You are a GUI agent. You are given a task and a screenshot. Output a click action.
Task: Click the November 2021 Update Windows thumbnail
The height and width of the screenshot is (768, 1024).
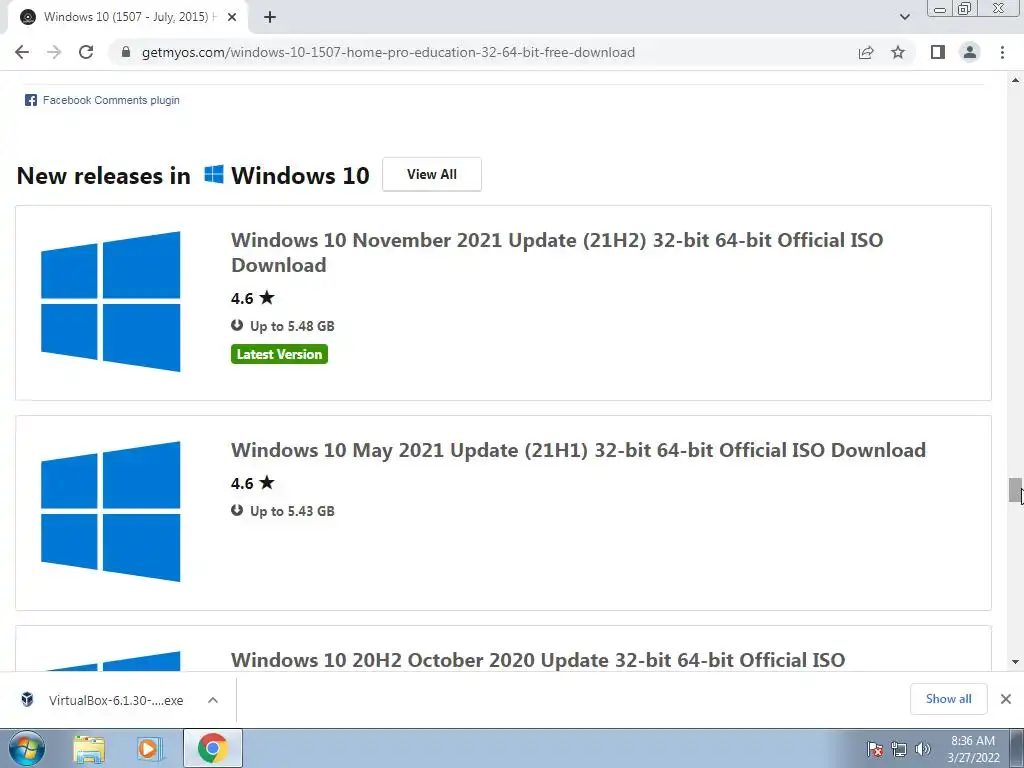click(110, 301)
